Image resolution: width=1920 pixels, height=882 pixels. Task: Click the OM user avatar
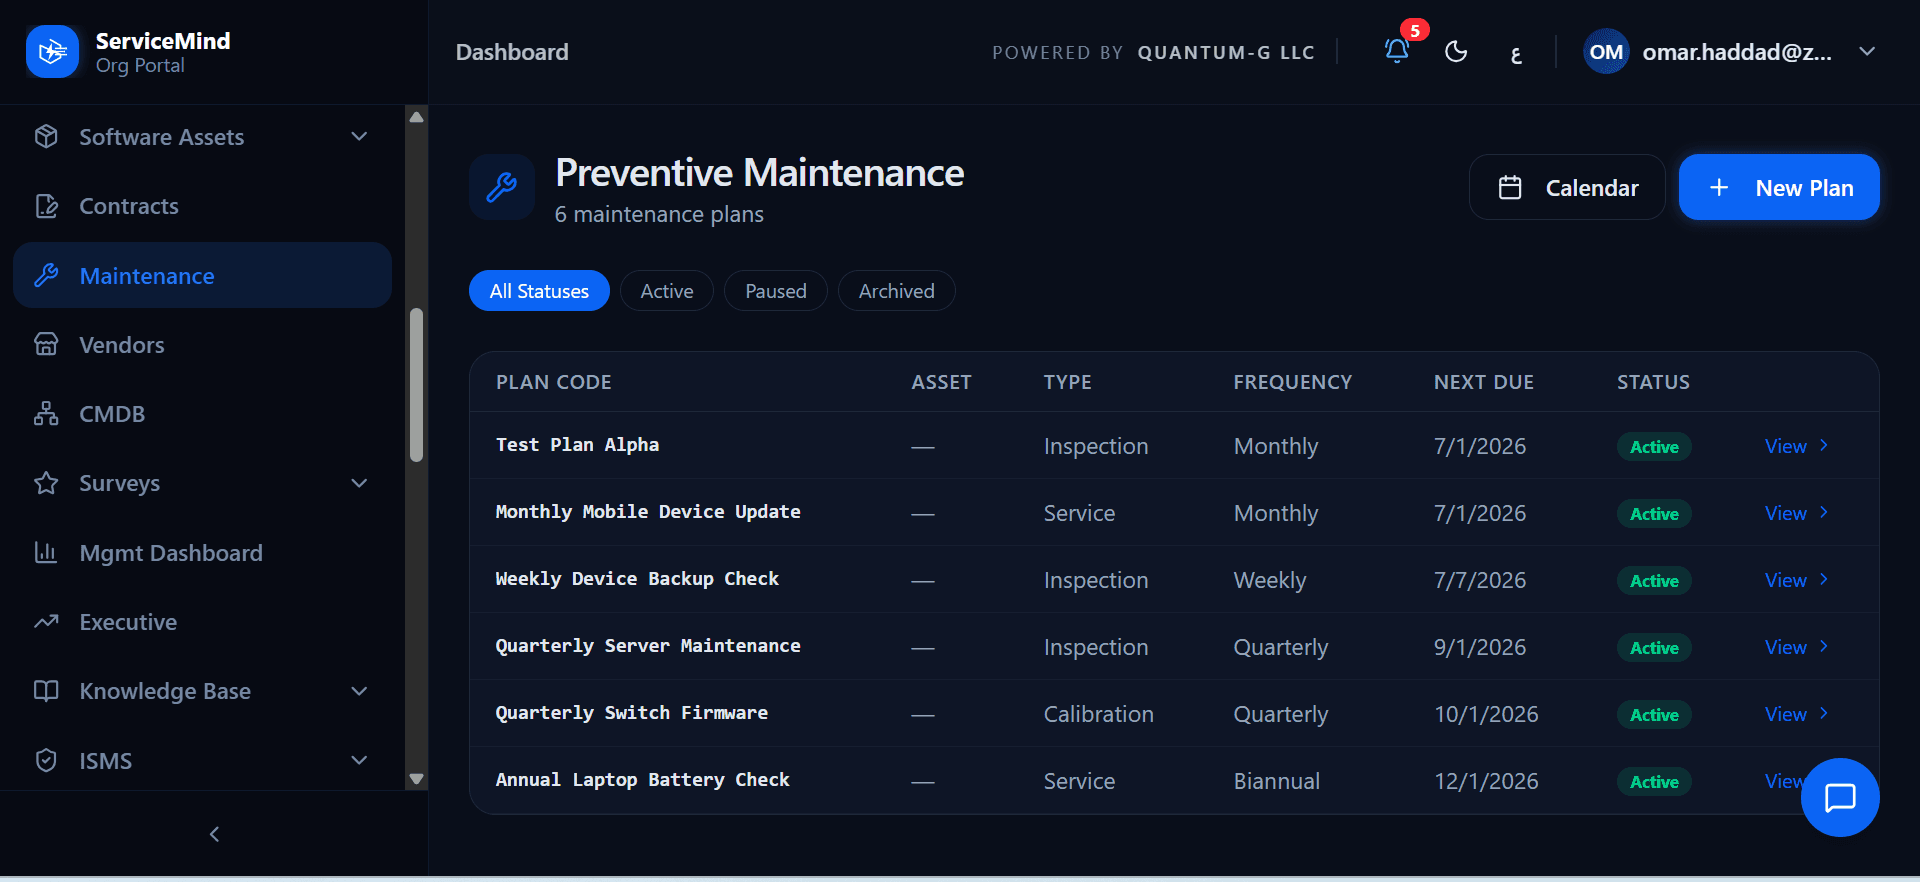click(1606, 52)
